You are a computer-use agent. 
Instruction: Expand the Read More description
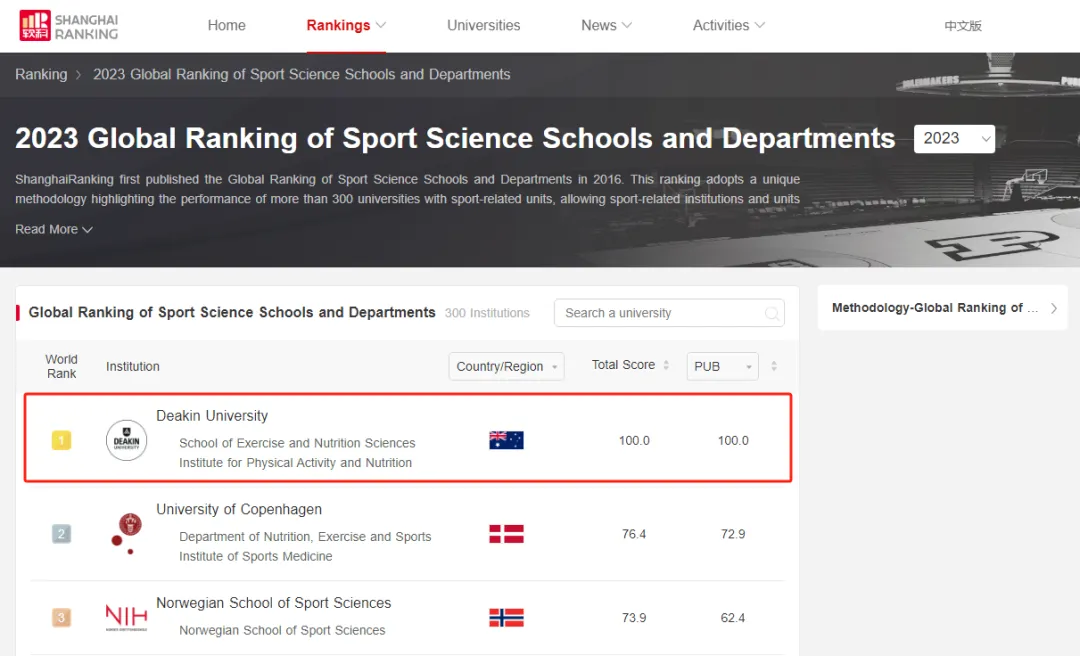[x=54, y=229]
